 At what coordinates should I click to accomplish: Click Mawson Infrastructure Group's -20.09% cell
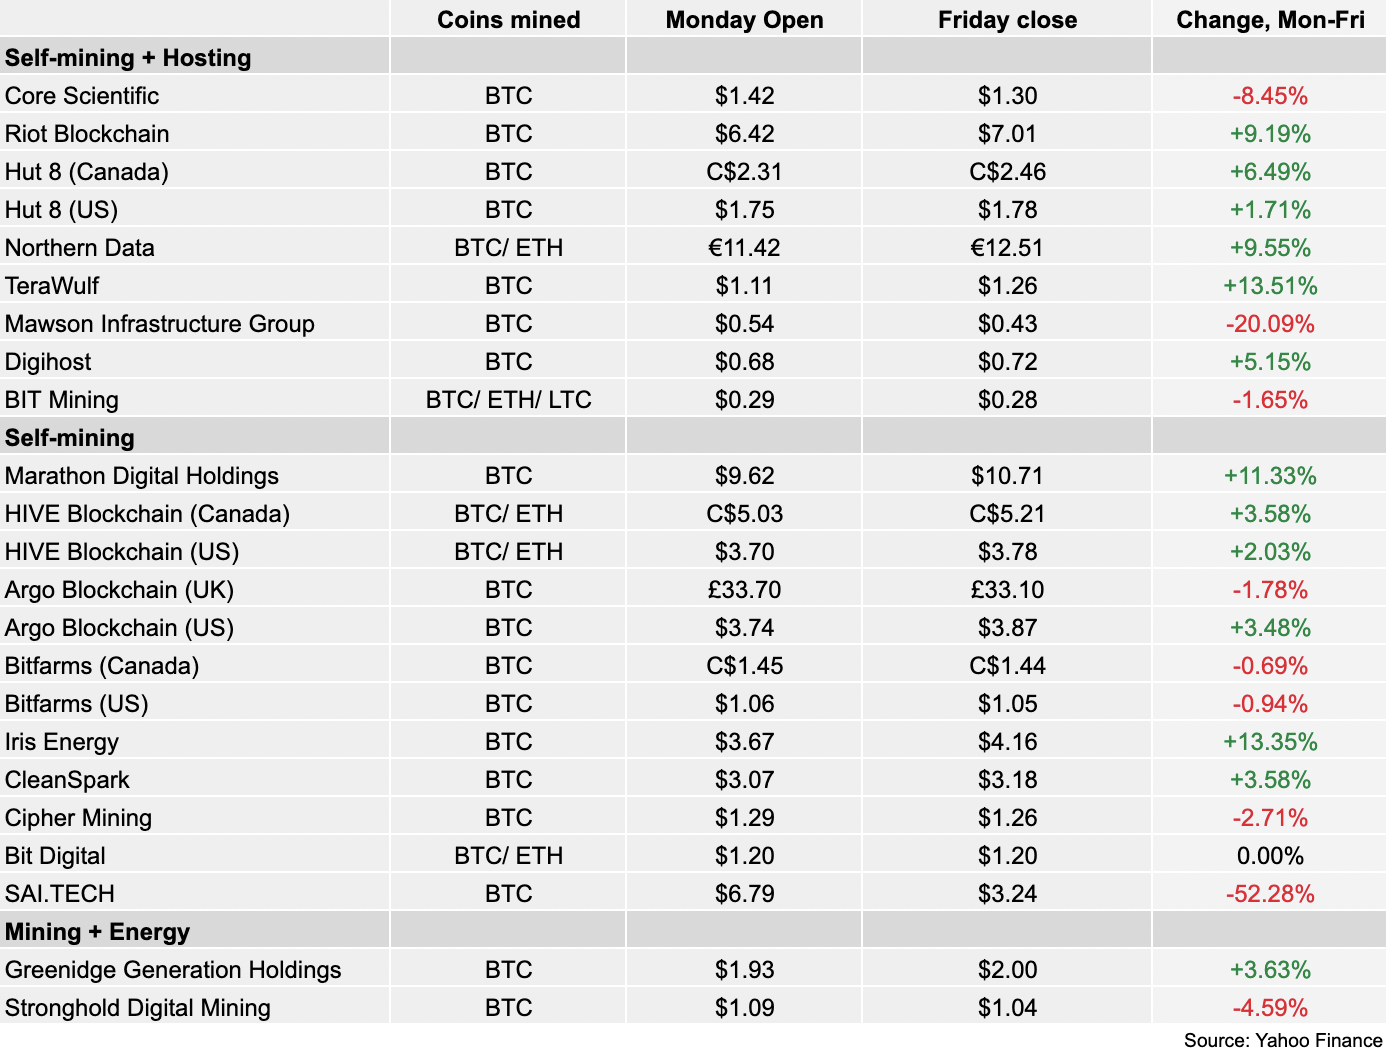point(1270,324)
